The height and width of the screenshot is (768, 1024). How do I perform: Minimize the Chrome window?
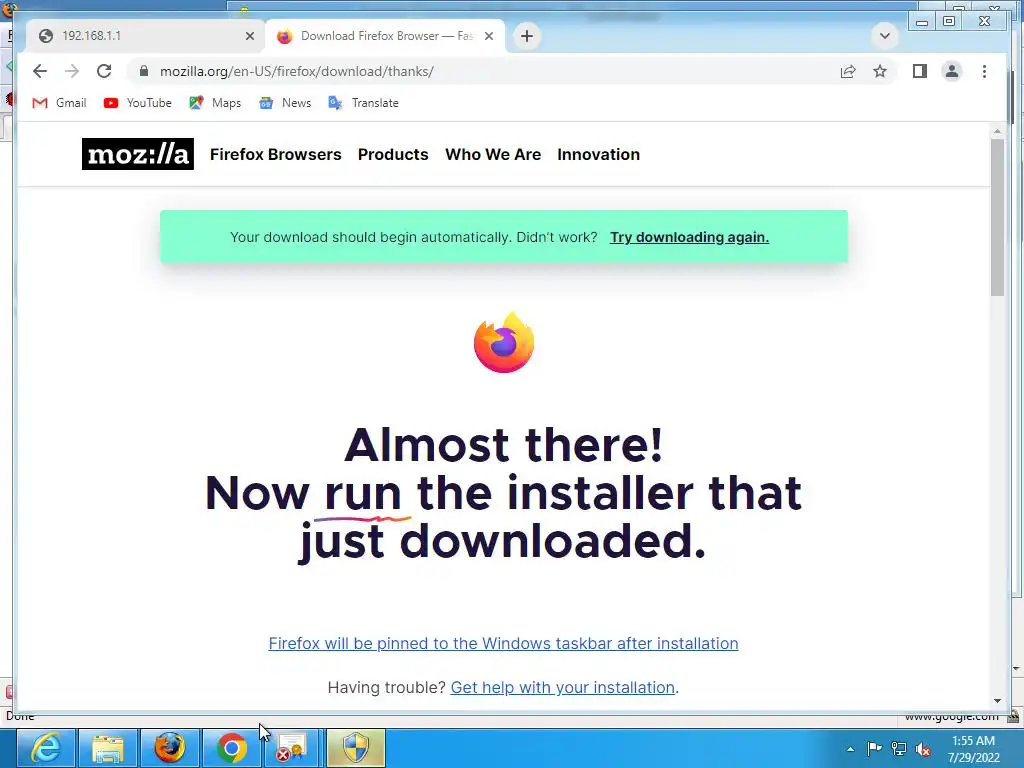pyautogui.click(x=921, y=21)
